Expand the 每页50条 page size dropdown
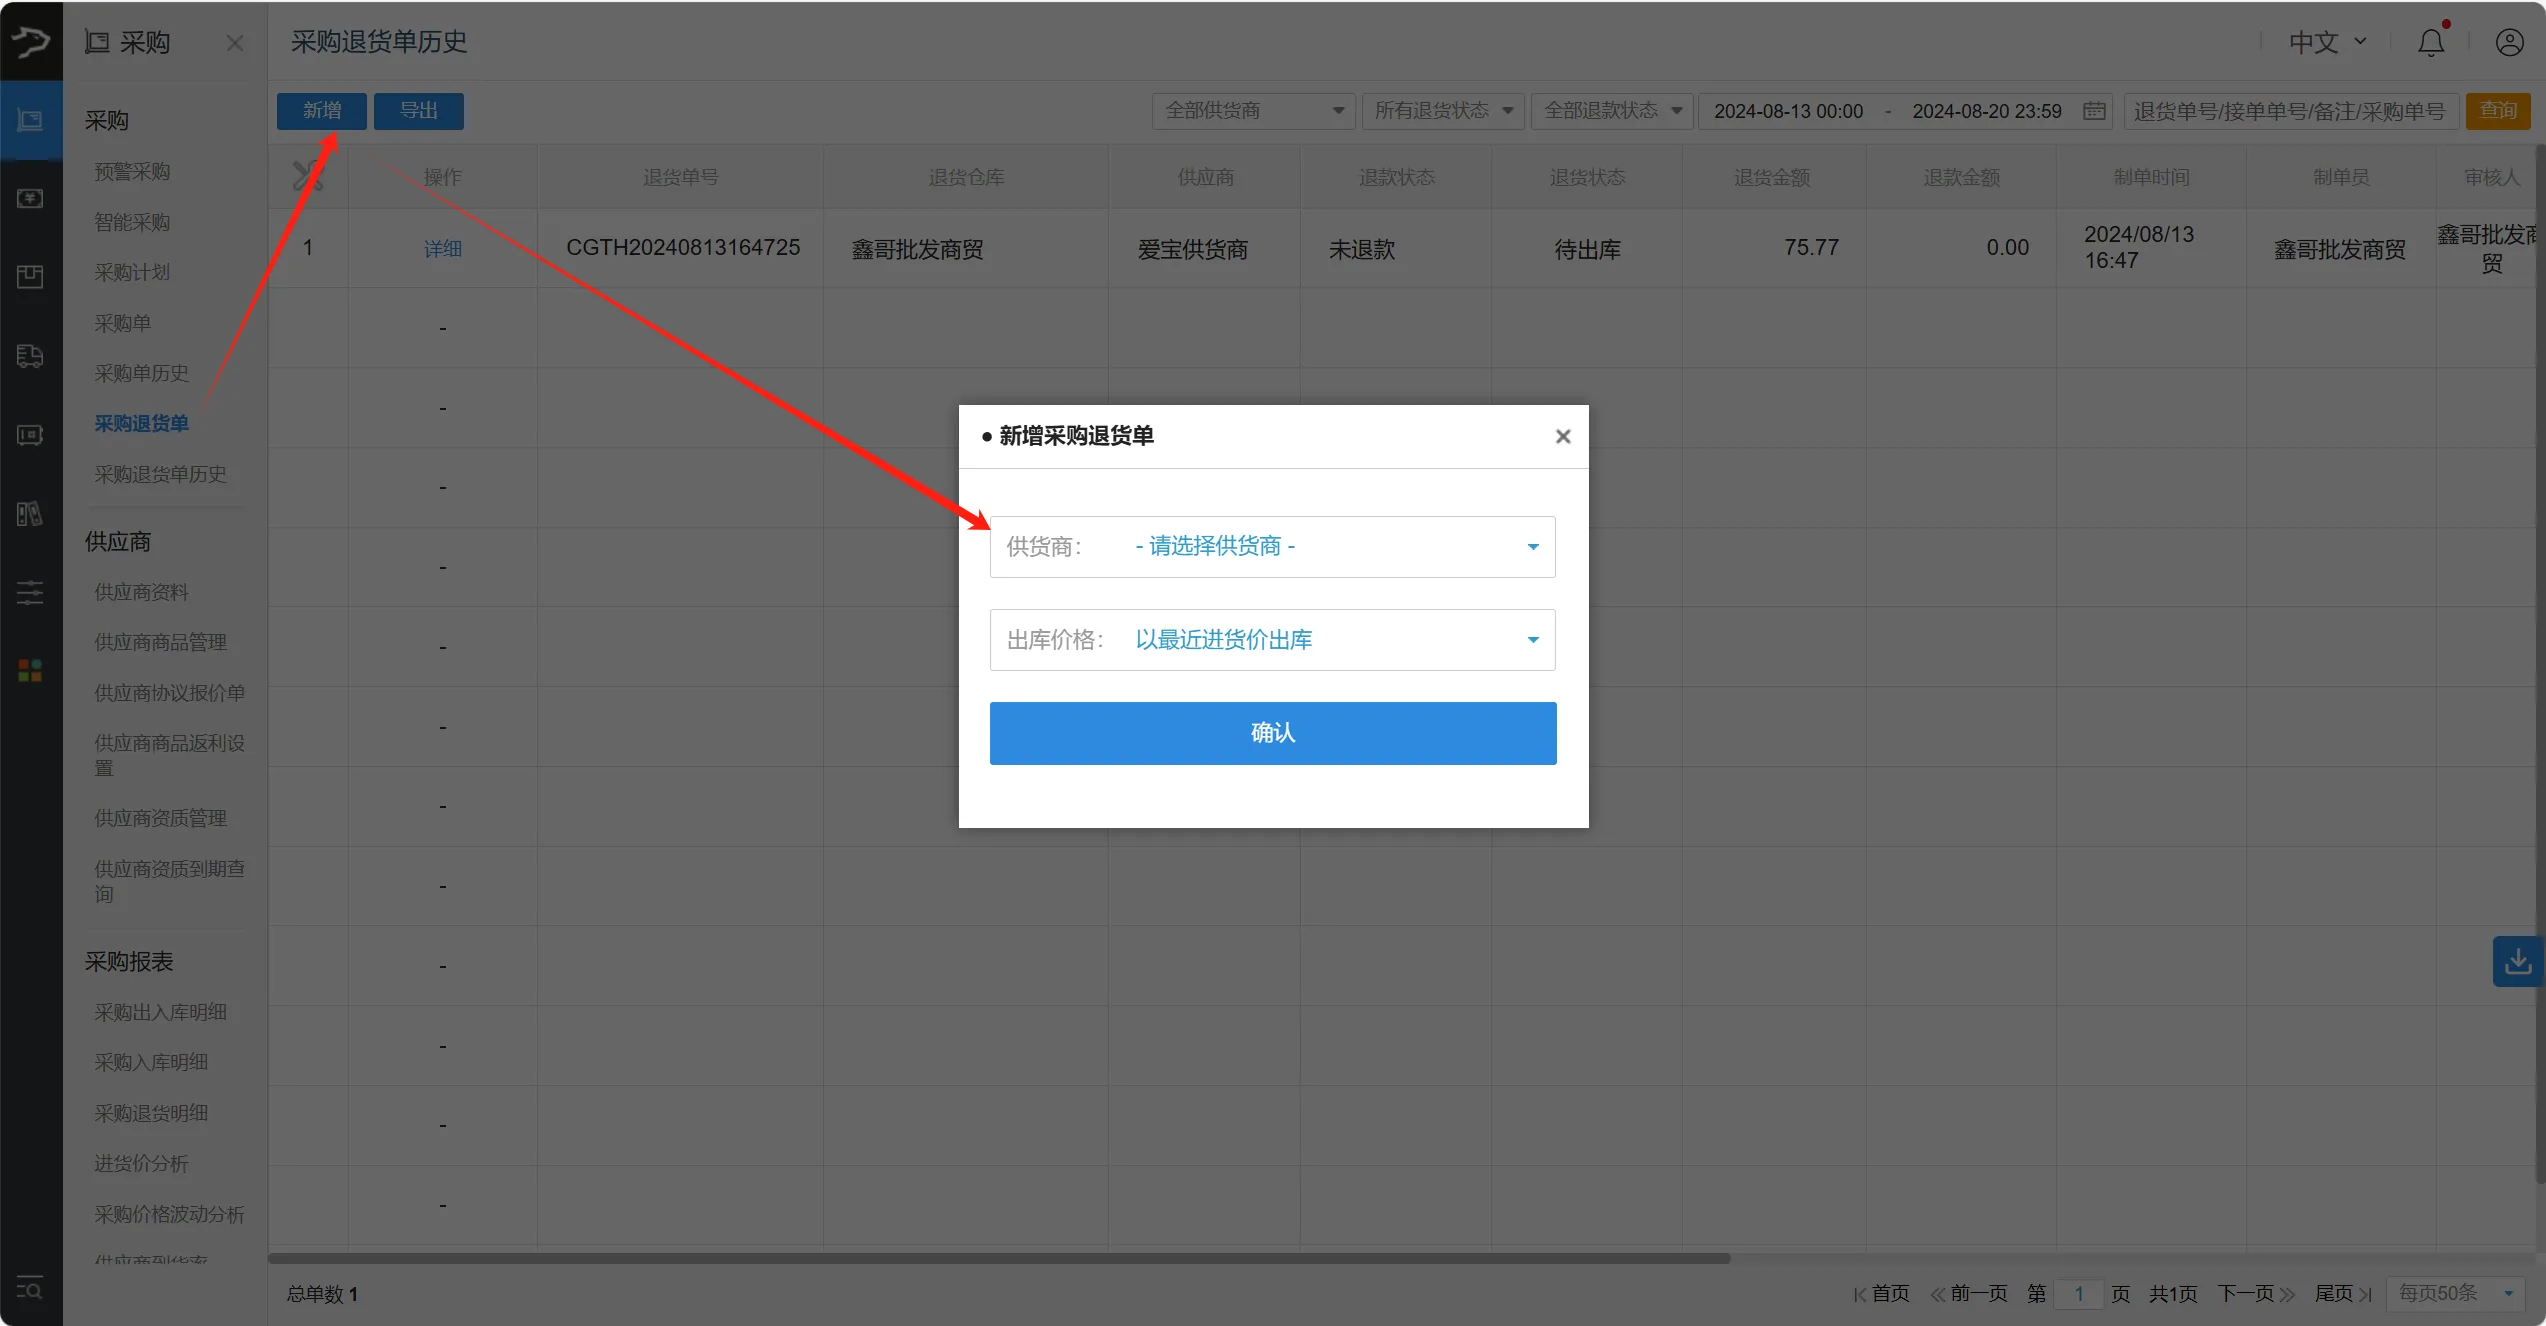2546x1326 pixels. (2455, 1293)
